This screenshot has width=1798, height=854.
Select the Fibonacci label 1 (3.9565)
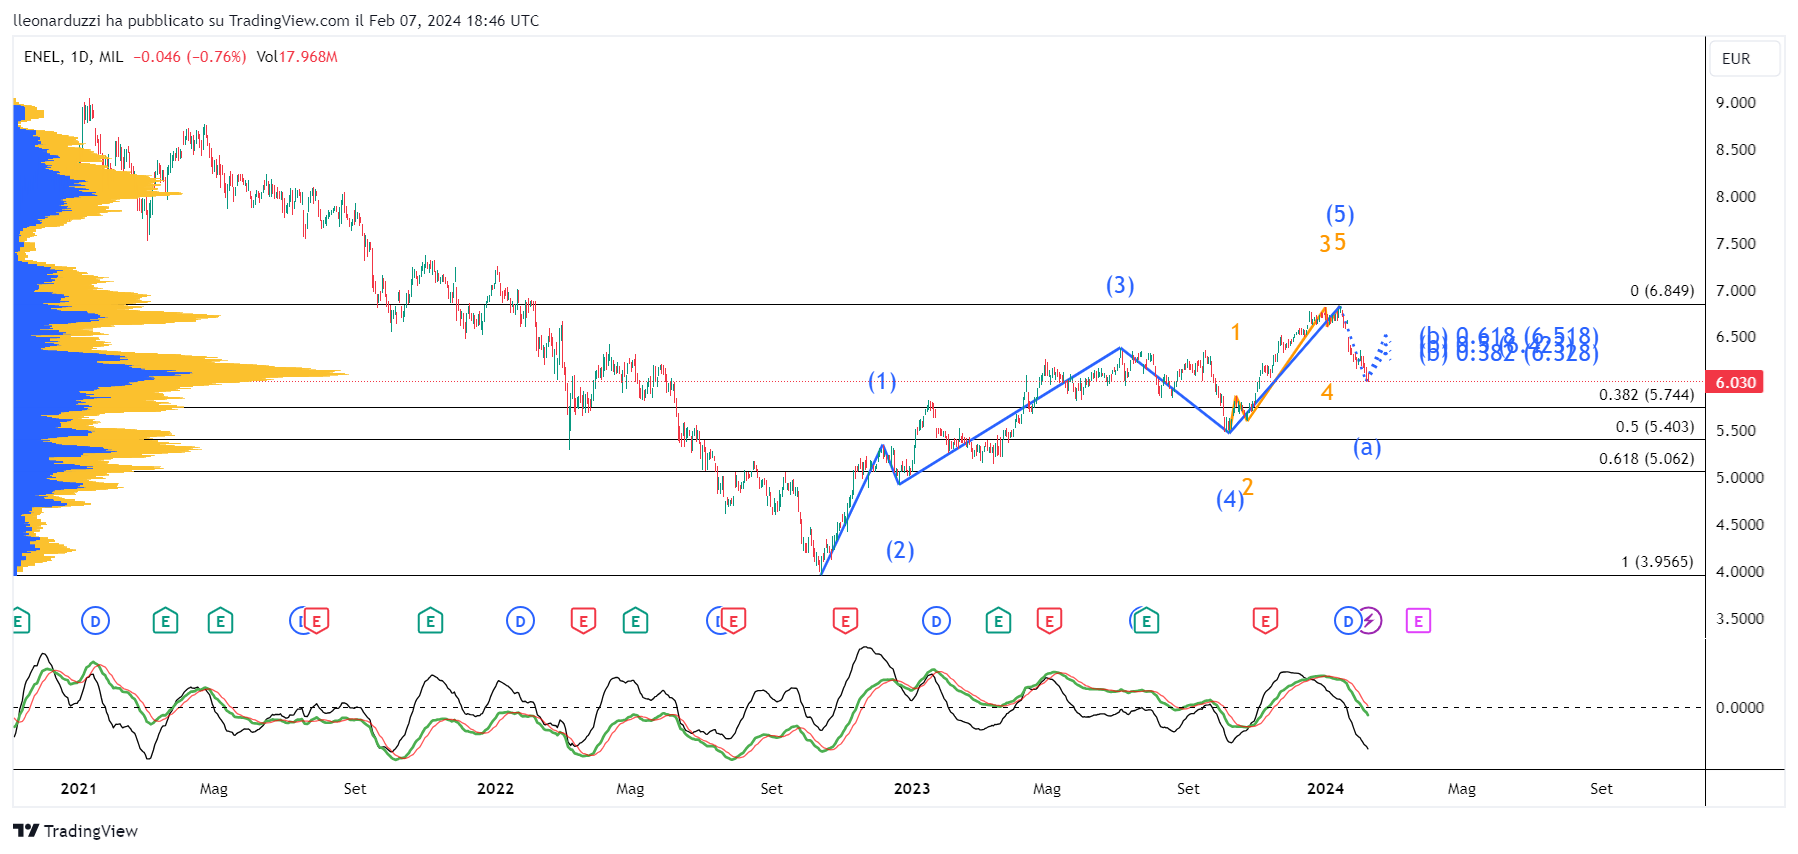(x=1658, y=562)
